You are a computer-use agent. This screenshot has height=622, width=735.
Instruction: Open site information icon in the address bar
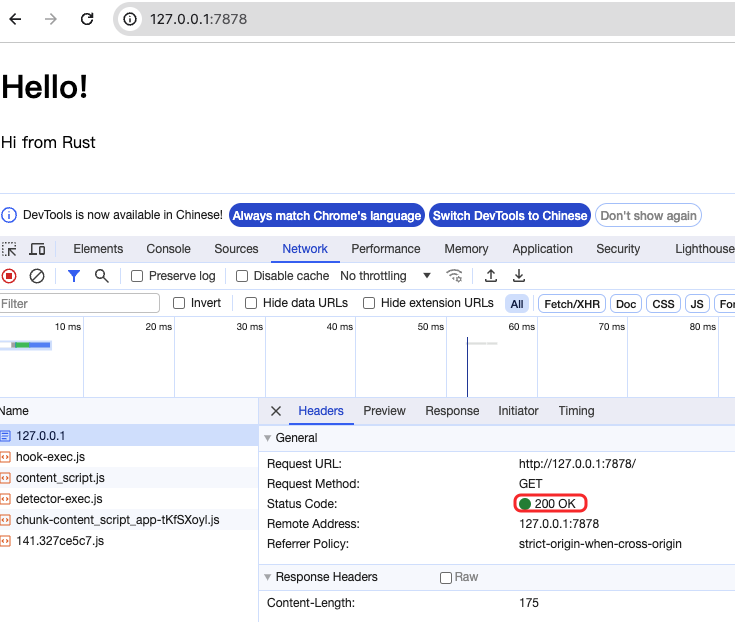point(130,19)
